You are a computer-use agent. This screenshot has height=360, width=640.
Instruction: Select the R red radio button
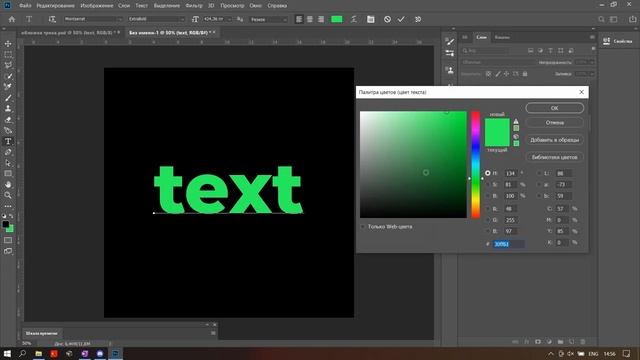[488, 209]
